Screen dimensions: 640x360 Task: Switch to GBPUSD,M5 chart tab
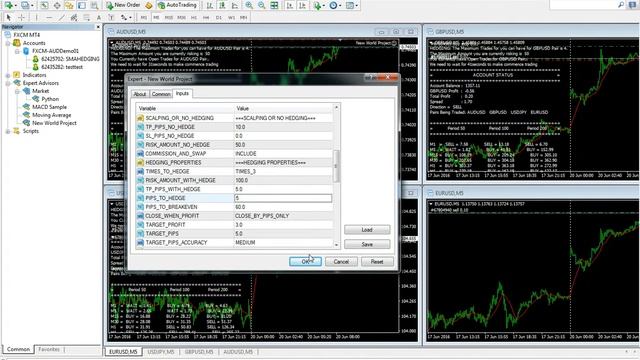coord(199,352)
